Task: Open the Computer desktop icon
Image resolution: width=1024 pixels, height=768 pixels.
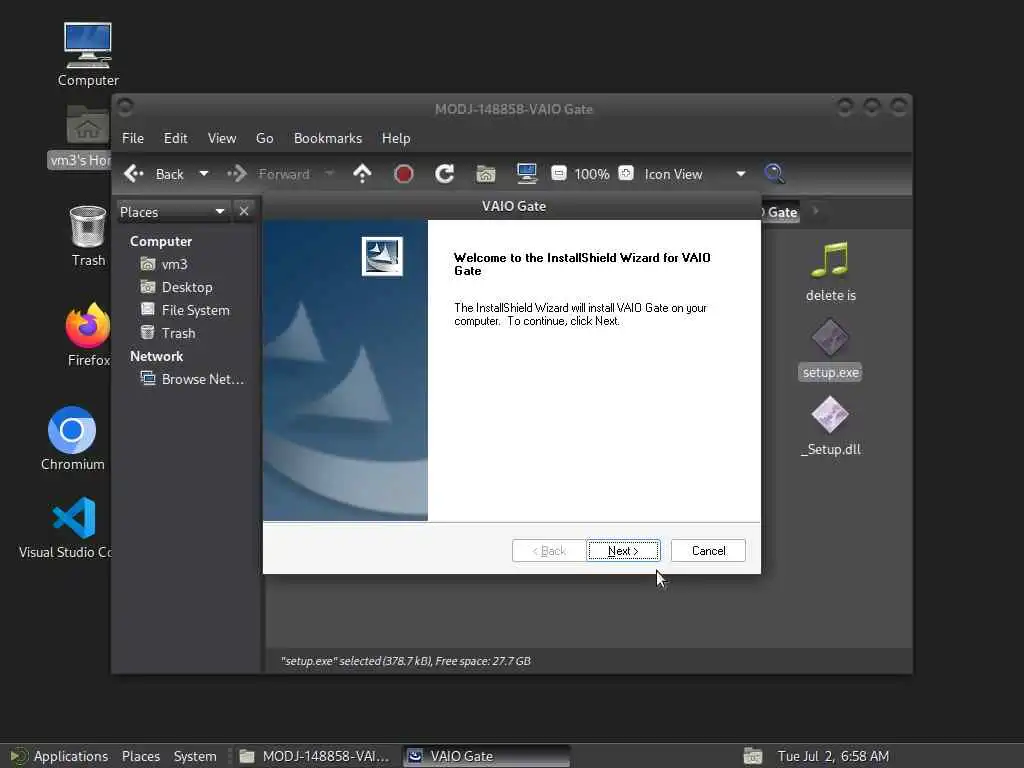Action: (x=88, y=55)
